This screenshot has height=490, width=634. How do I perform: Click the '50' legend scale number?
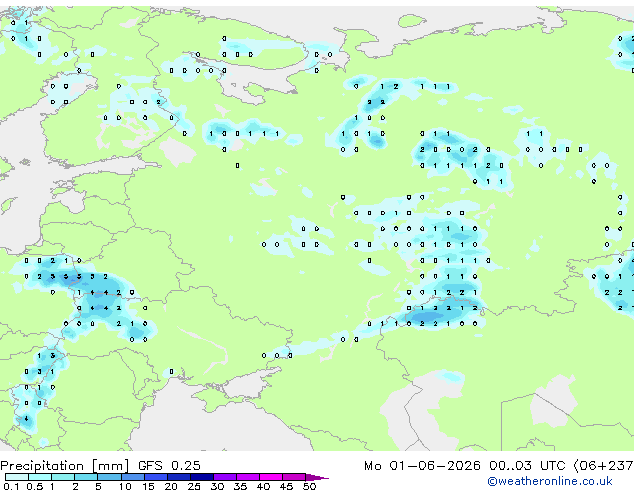309,486
